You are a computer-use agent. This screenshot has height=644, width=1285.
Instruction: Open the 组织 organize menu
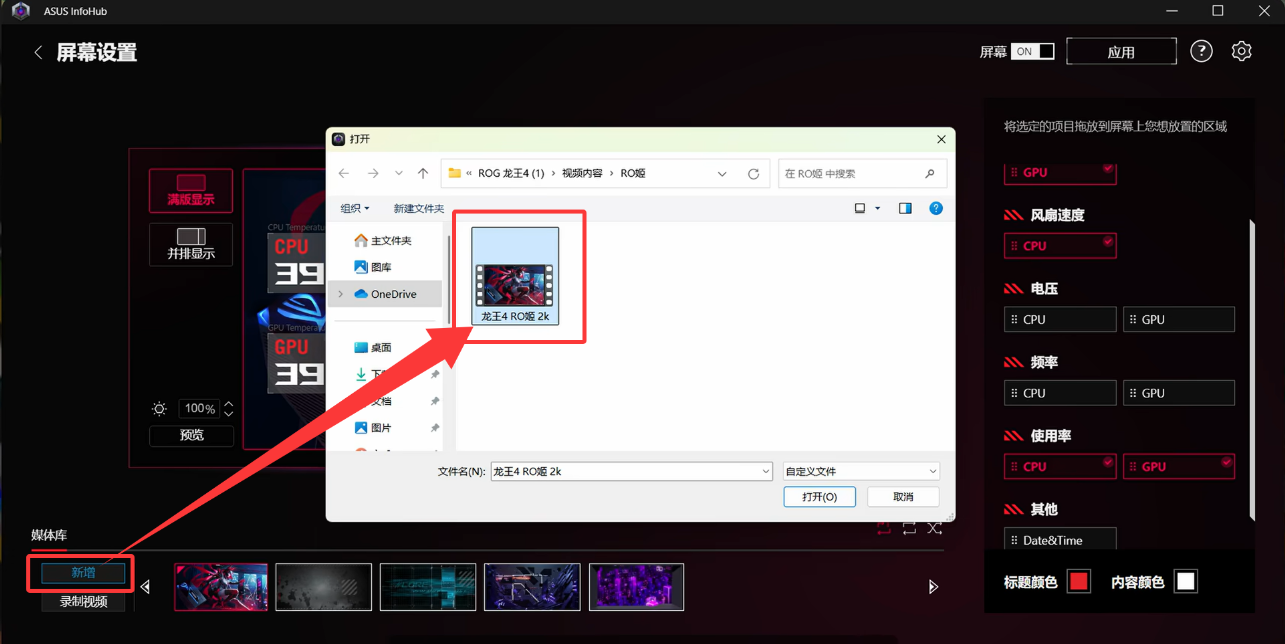point(355,208)
